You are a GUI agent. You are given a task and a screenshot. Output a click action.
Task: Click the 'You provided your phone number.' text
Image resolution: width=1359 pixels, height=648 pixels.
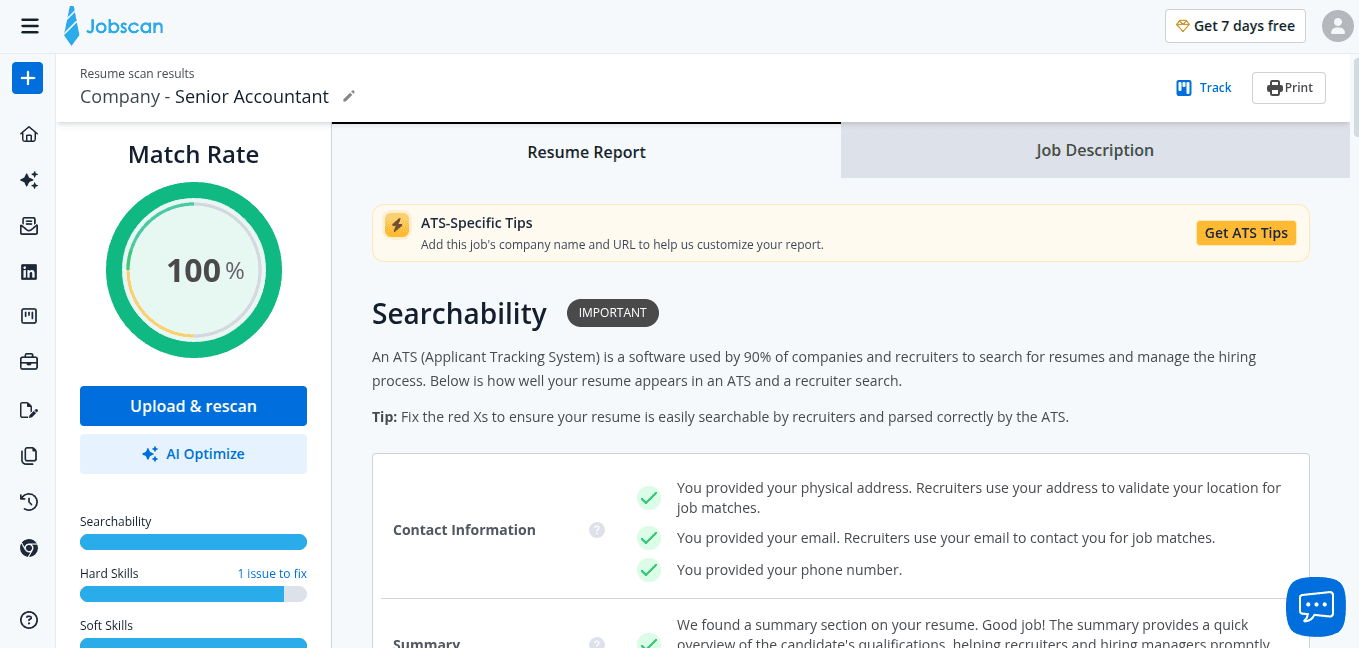pos(789,570)
